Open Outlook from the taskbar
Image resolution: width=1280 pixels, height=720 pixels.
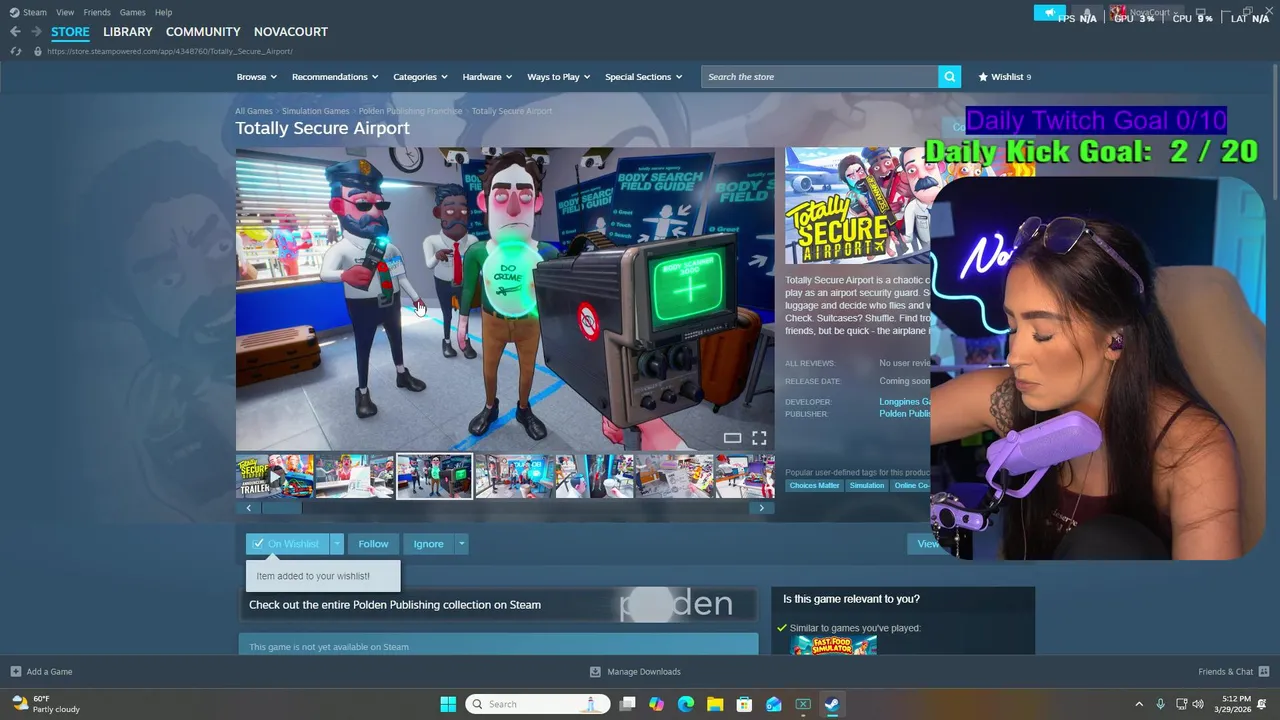click(773, 704)
